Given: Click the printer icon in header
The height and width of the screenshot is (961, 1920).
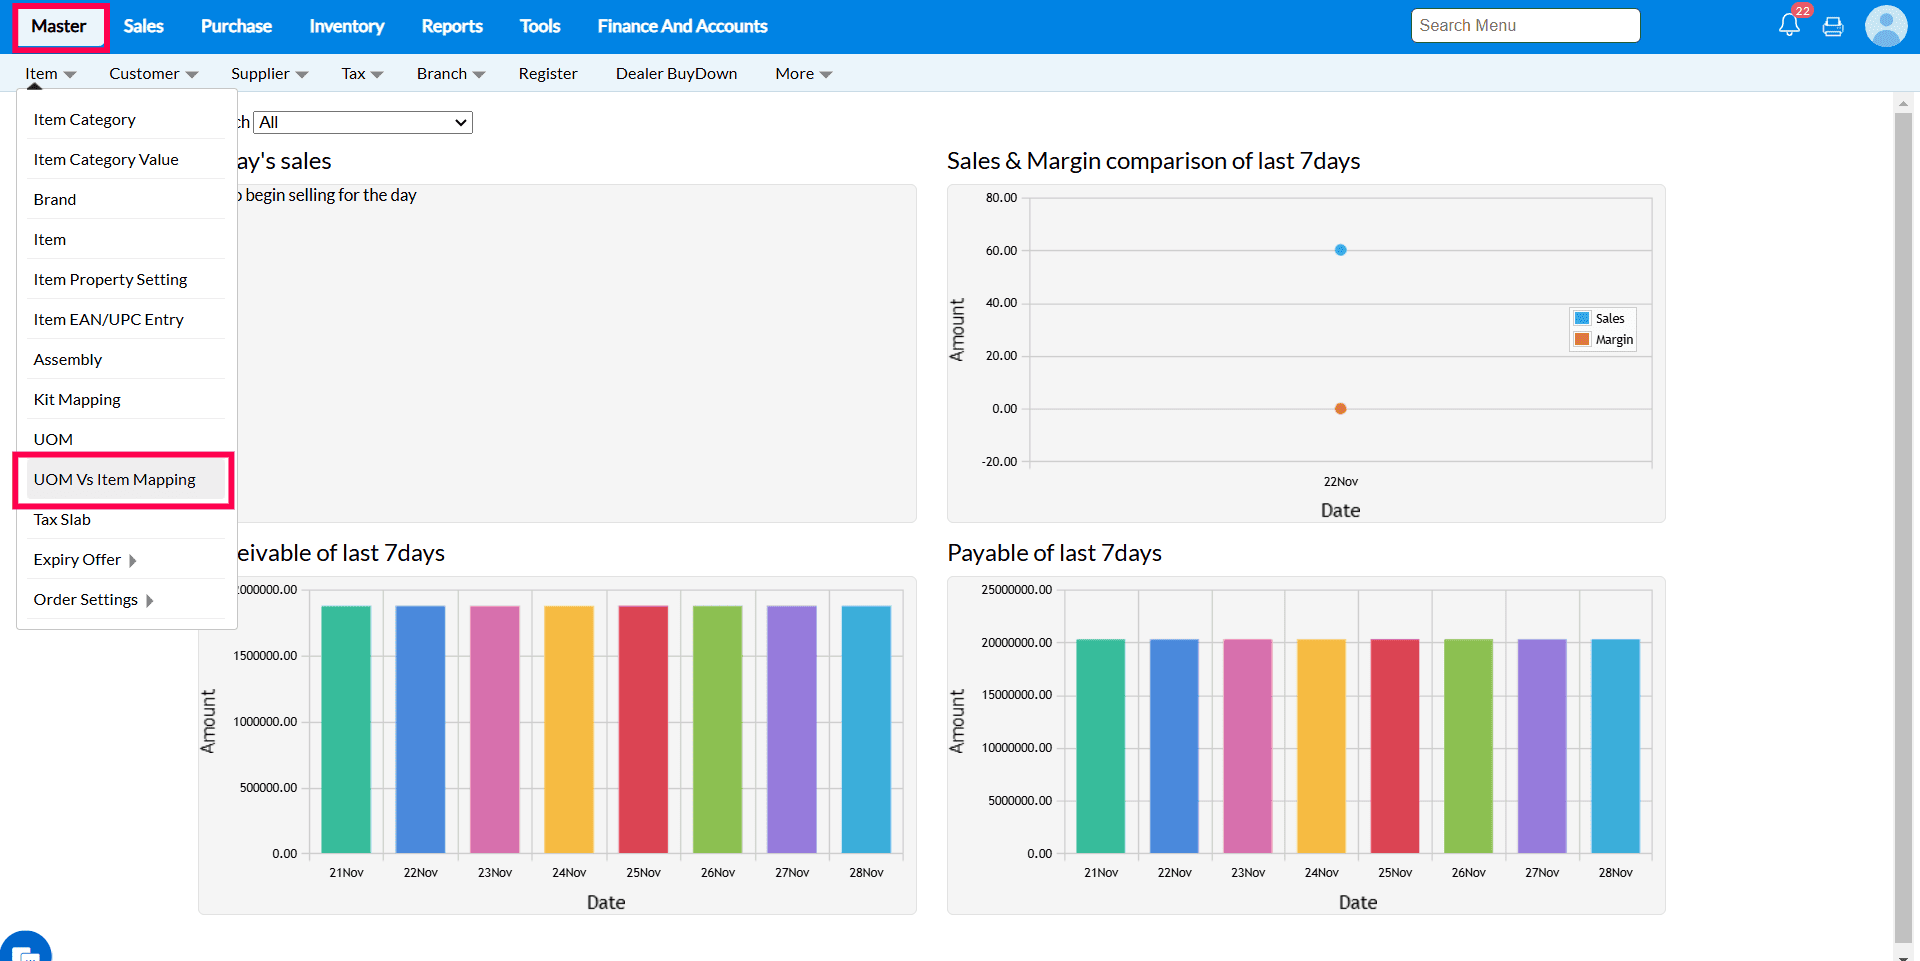Looking at the screenshot, I should coord(1833,27).
